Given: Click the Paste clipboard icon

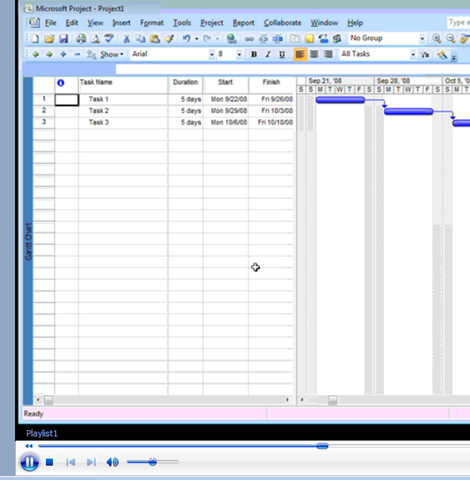Looking at the screenshot, I should coord(155,39).
